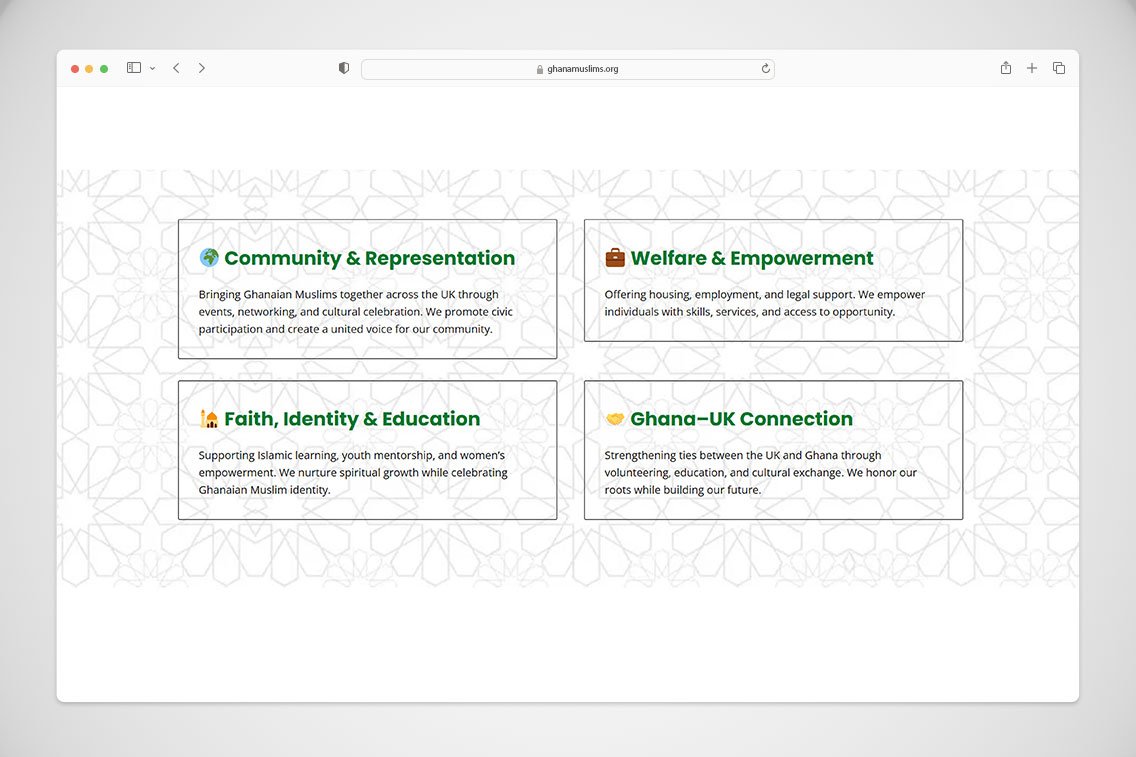1136x757 pixels.
Task: Click the globe emoji icon
Action: [209, 258]
